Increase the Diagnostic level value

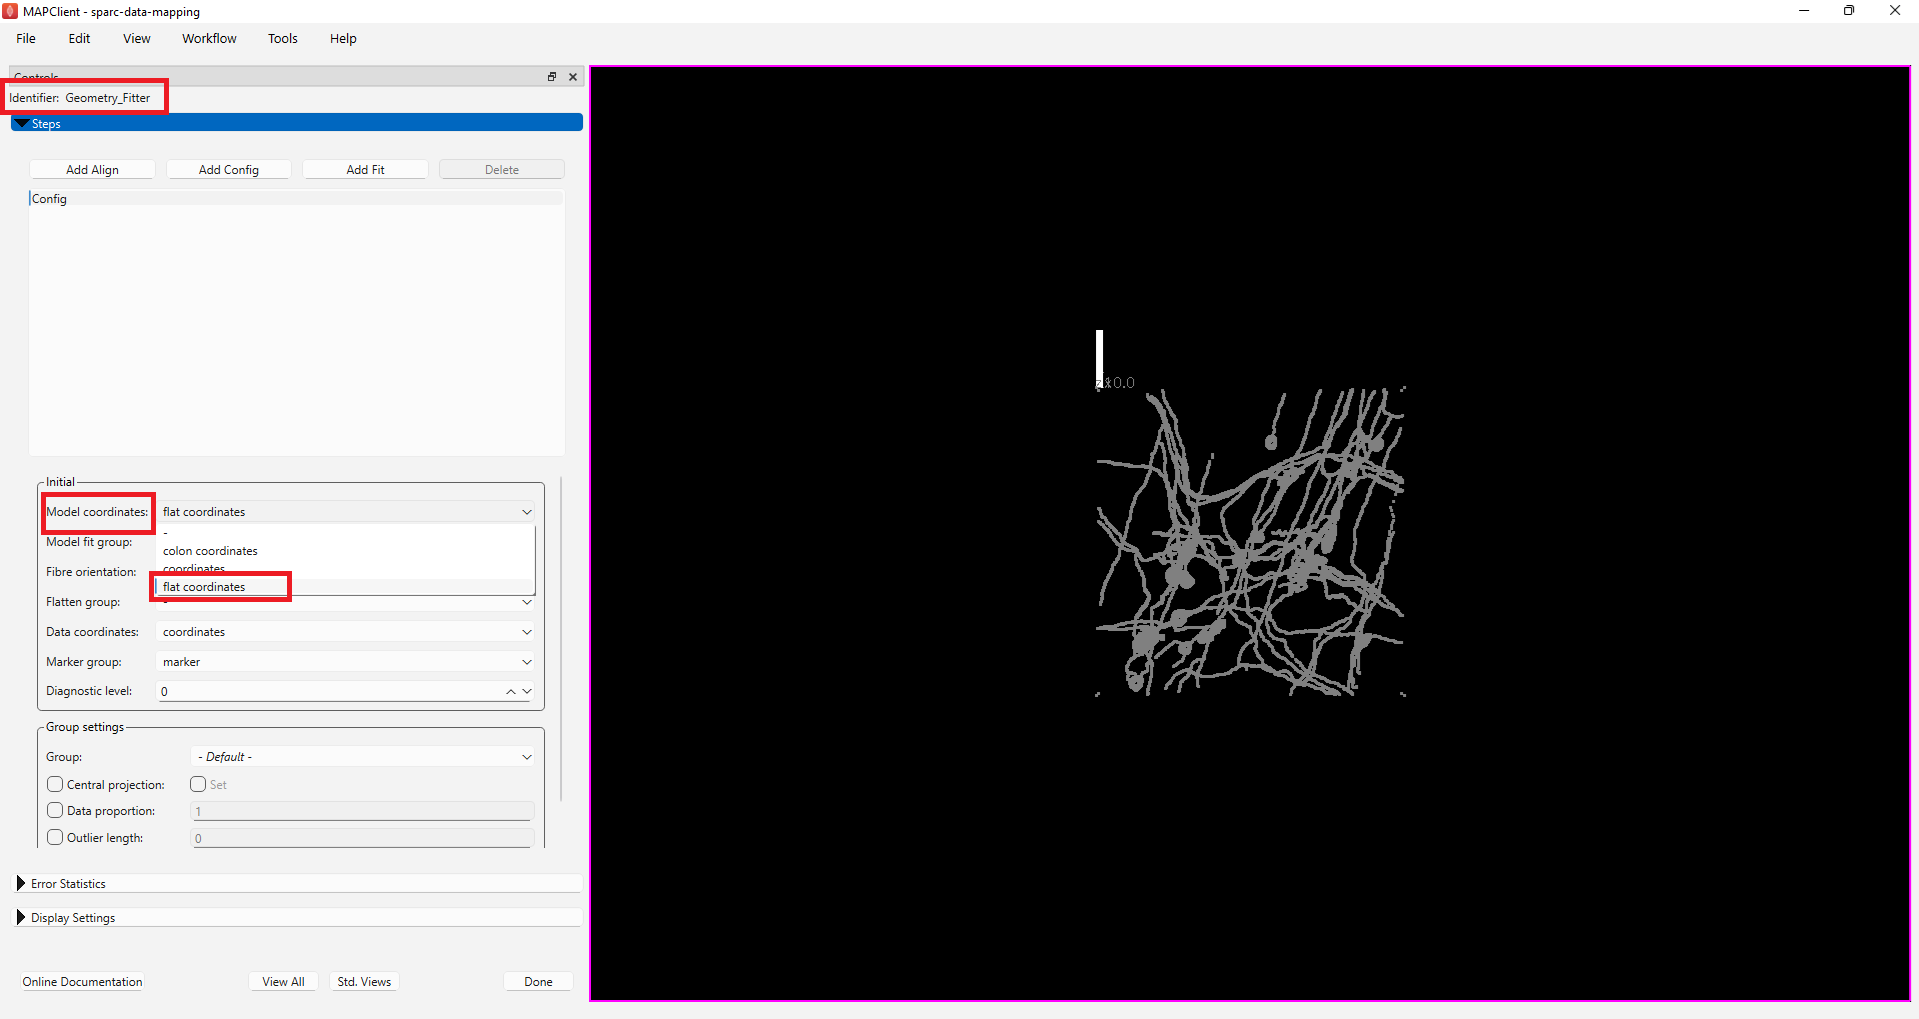(511, 691)
